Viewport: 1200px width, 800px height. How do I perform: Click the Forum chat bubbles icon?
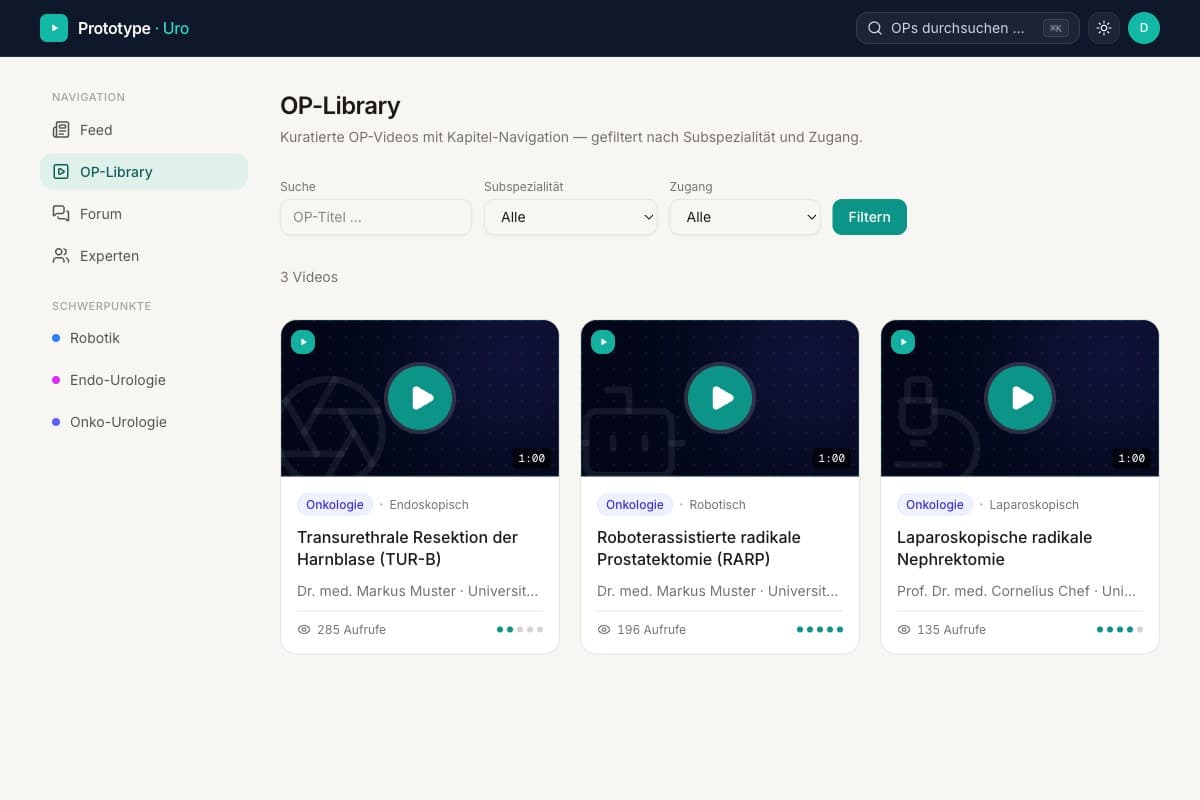pyautogui.click(x=61, y=214)
